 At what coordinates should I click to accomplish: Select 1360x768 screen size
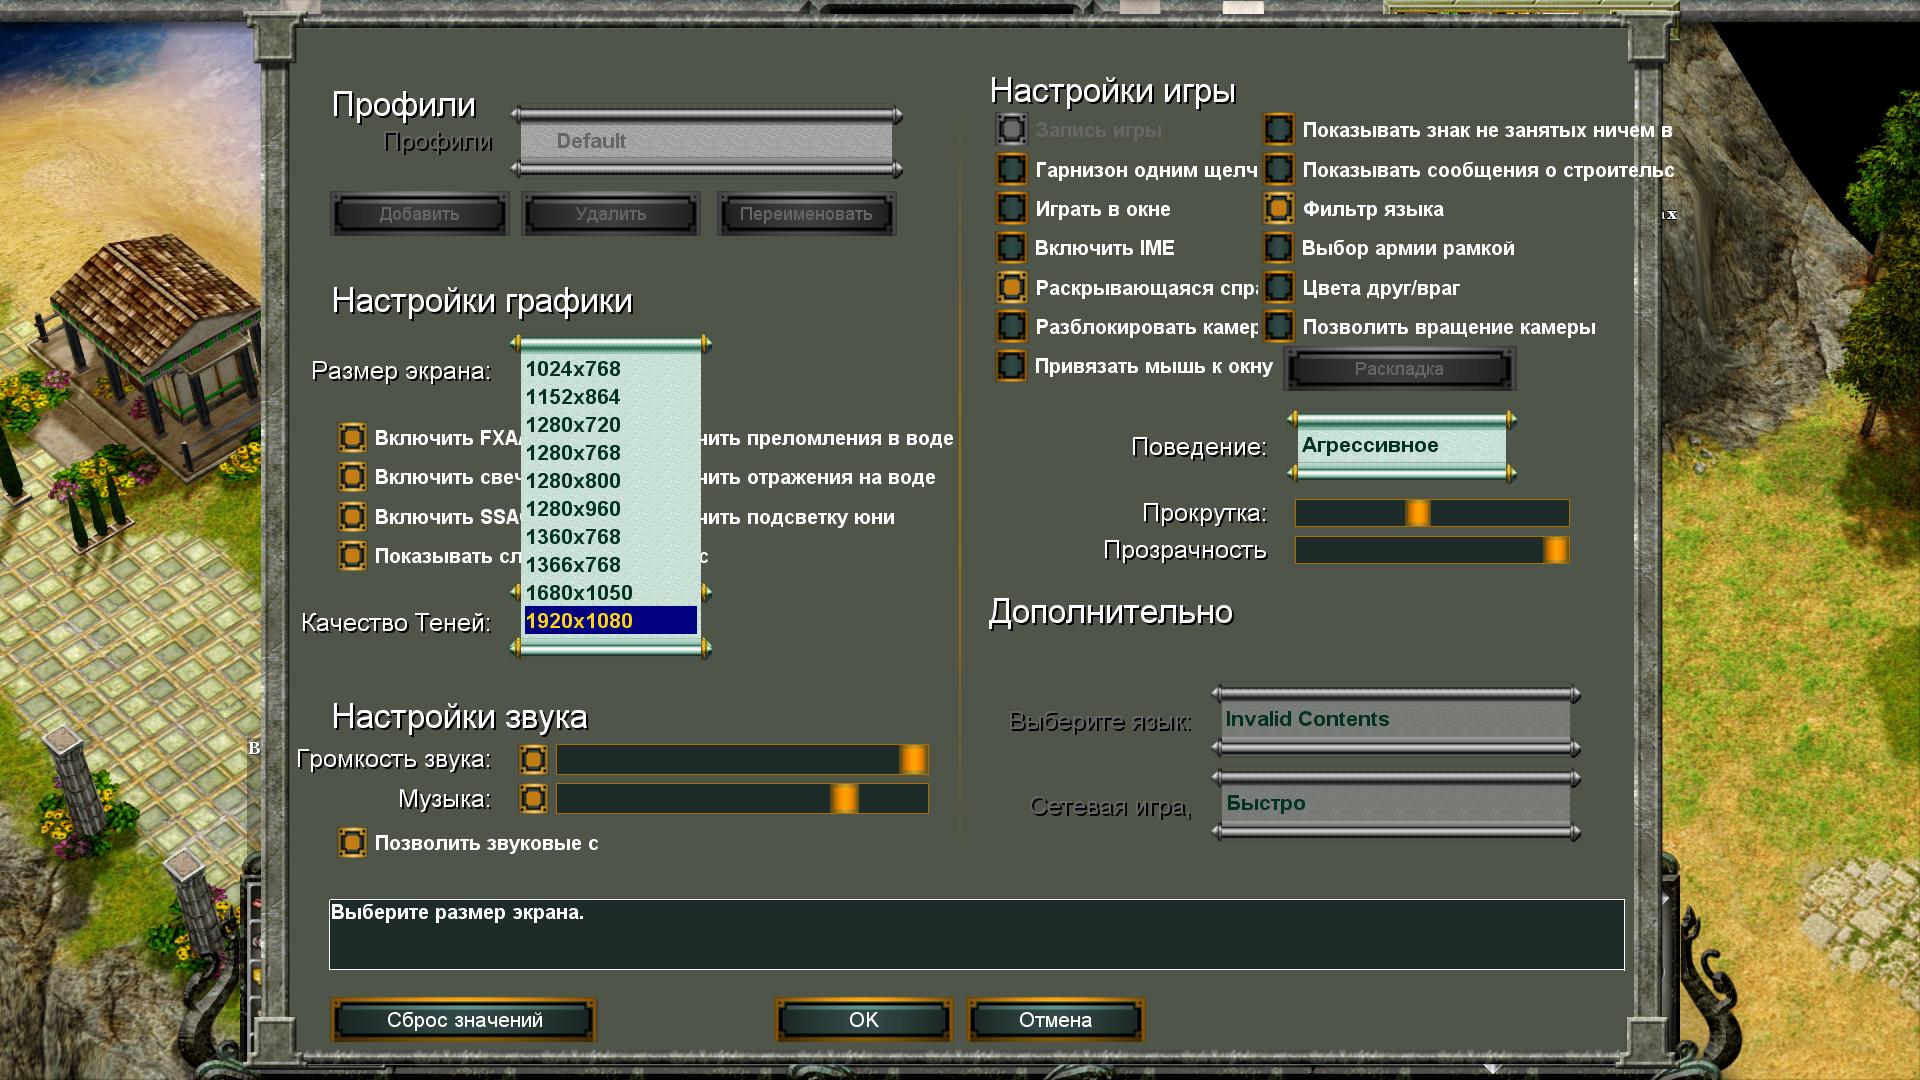(611, 537)
